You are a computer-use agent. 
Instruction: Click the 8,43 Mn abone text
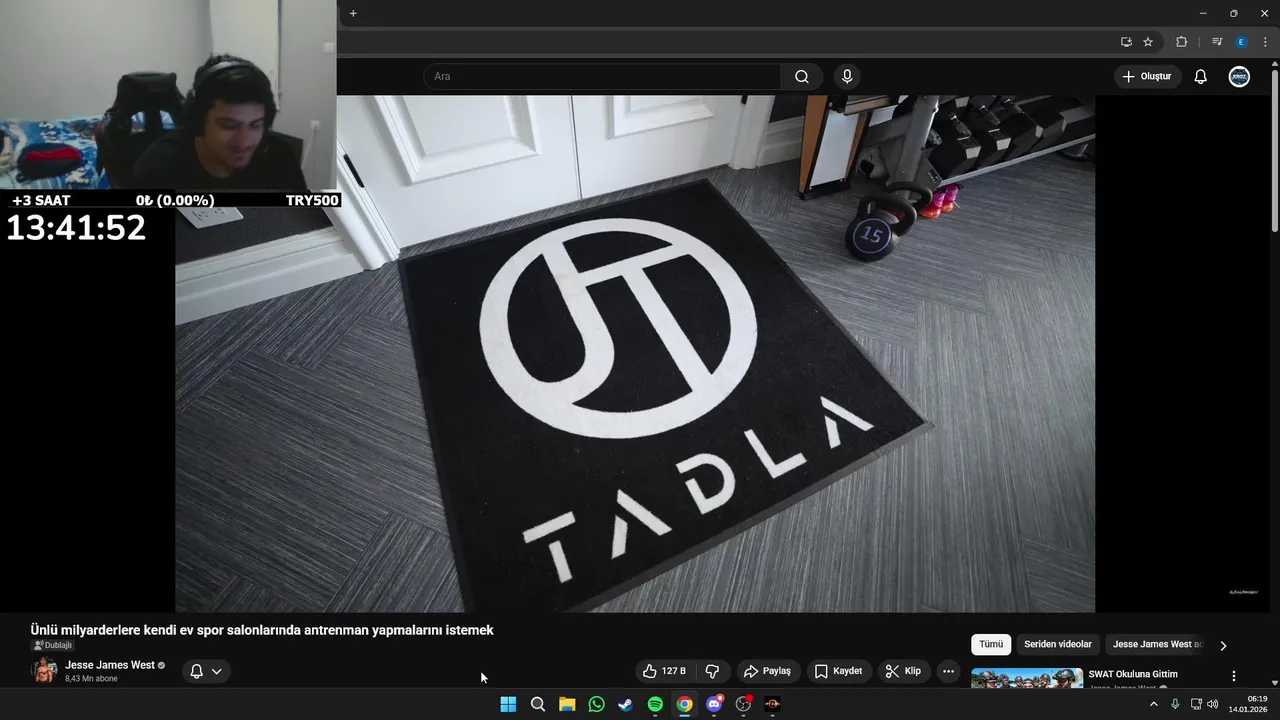tap(91, 679)
